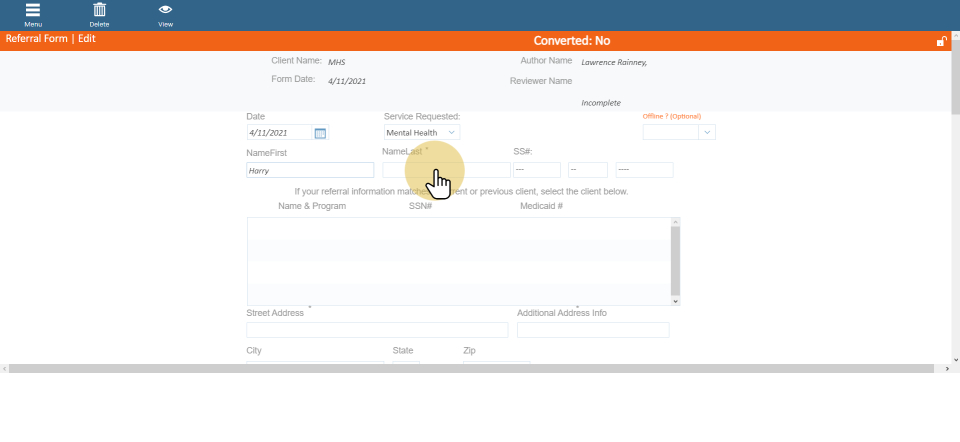This screenshot has height=442, width=960.
Task: Click the first row in the client match list
Action: tap(460, 228)
